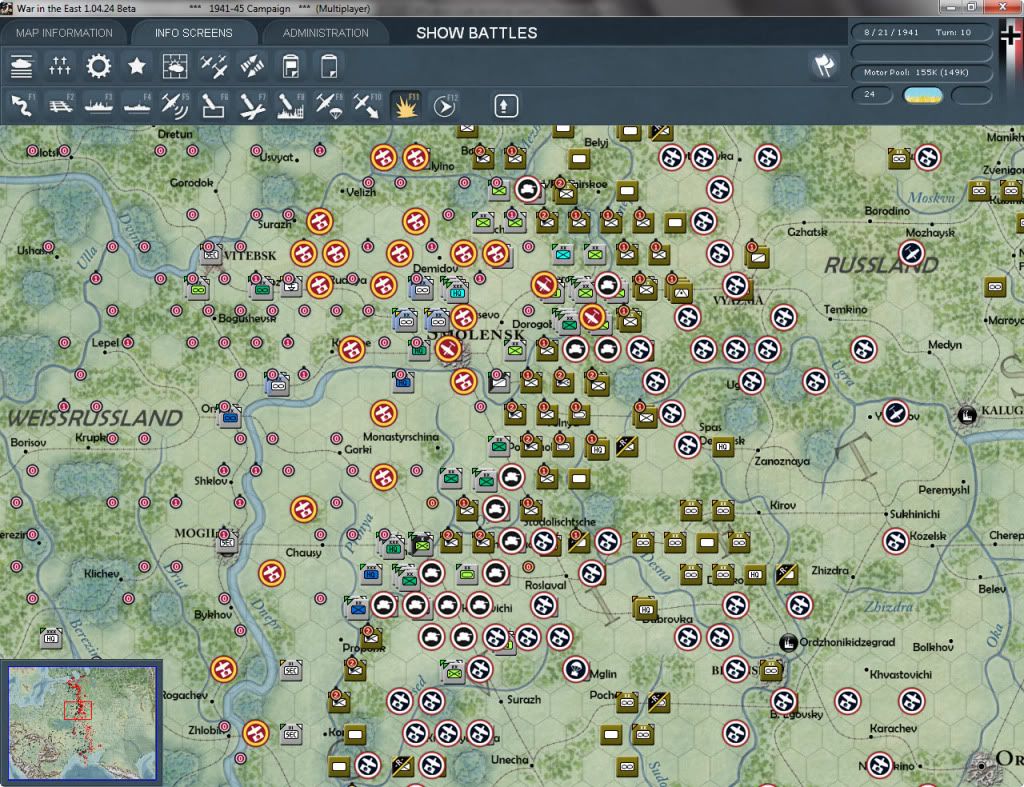Image resolution: width=1024 pixels, height=787 pixels.
Task: Open the blank logbook icon
Action: (328, 66)
